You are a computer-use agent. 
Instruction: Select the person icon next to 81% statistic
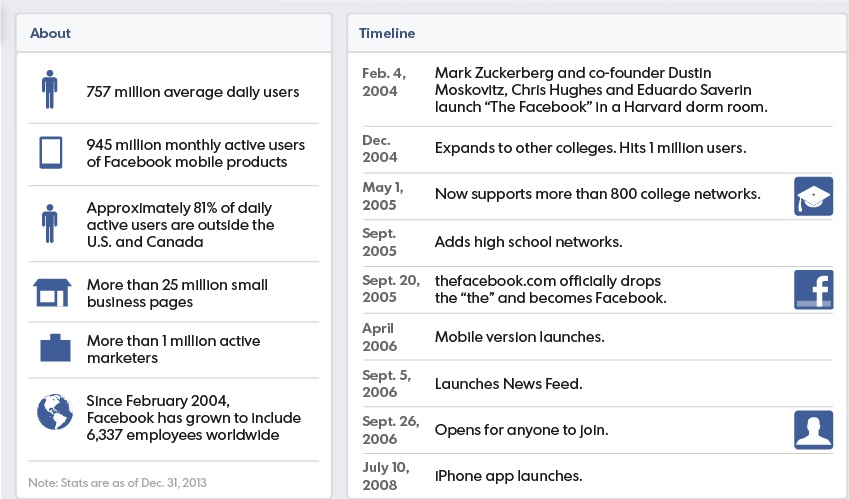(x=49, y=223)
